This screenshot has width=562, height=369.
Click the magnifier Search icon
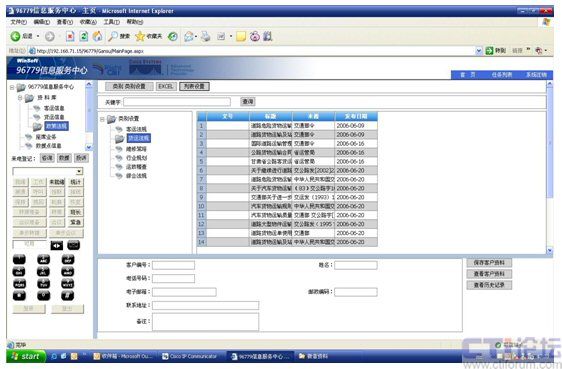click(x=113, y=36)
